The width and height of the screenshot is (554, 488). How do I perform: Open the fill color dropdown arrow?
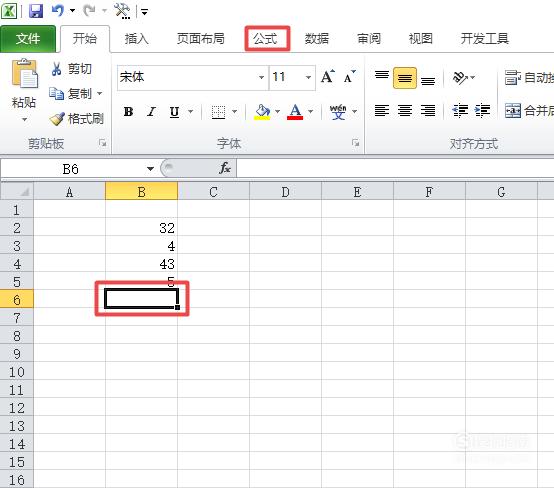(x=277, y=112)
